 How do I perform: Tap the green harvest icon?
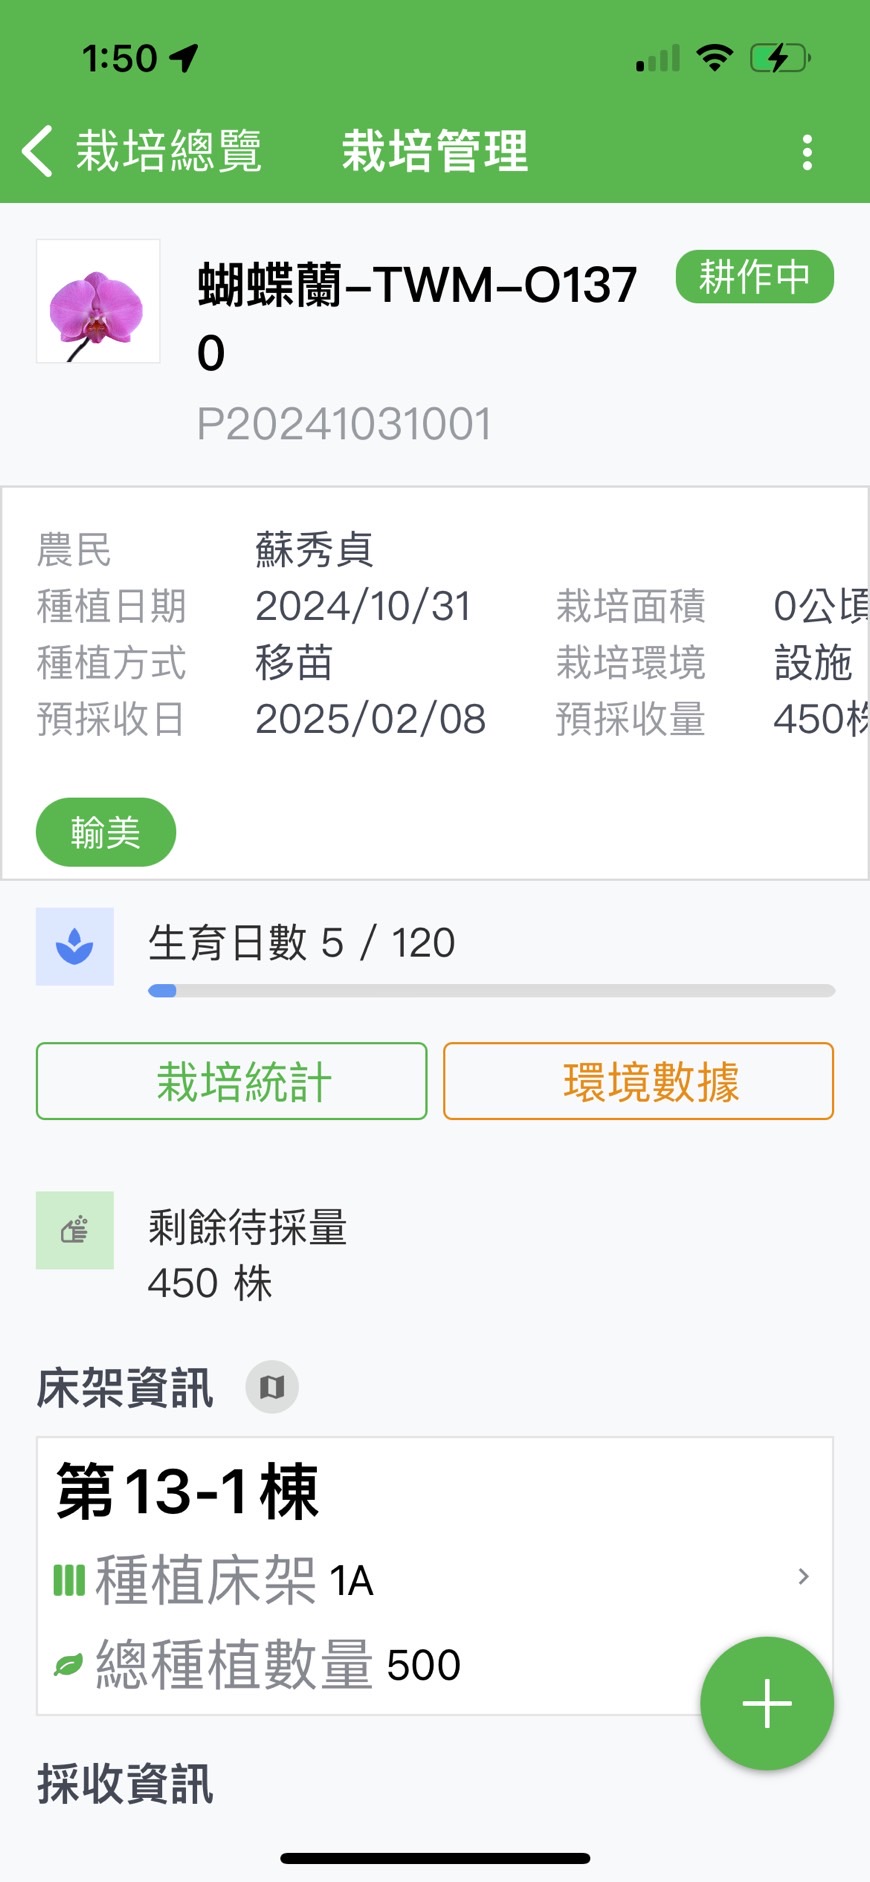pyautogui.click(x=75, y=1230)
